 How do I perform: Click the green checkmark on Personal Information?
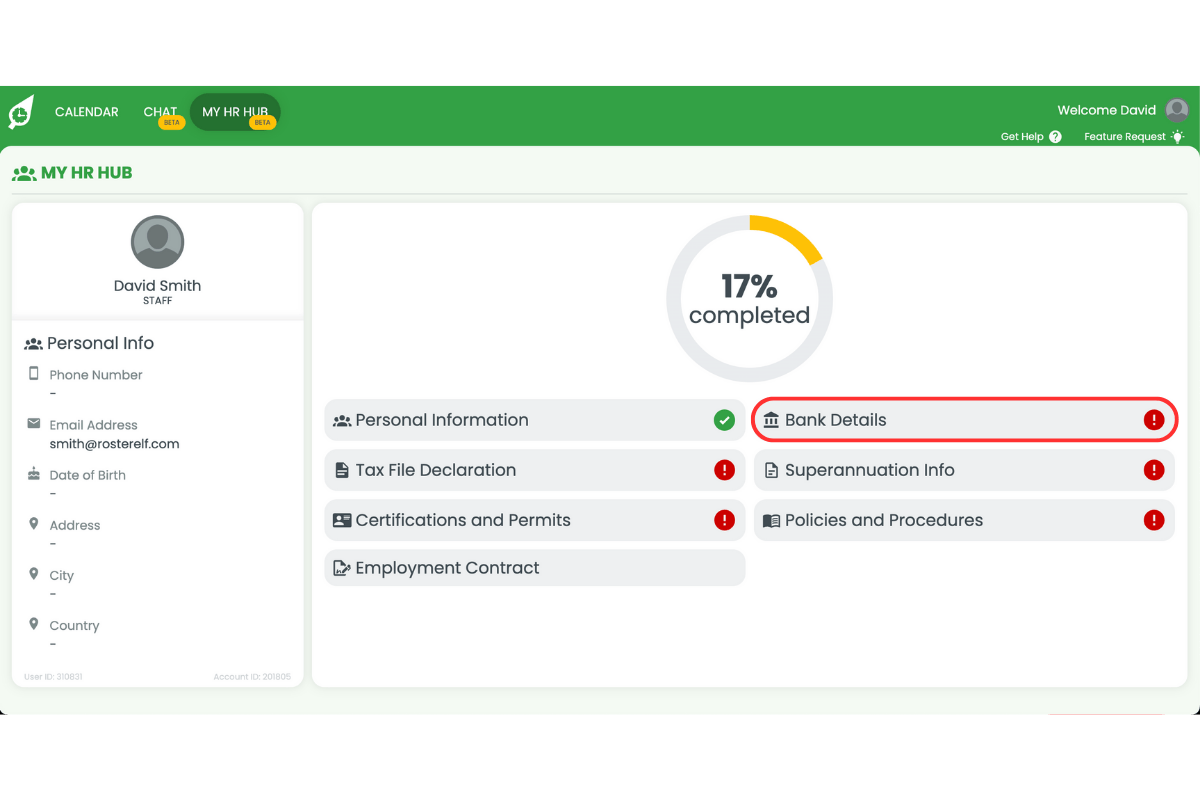pos(724,420)
